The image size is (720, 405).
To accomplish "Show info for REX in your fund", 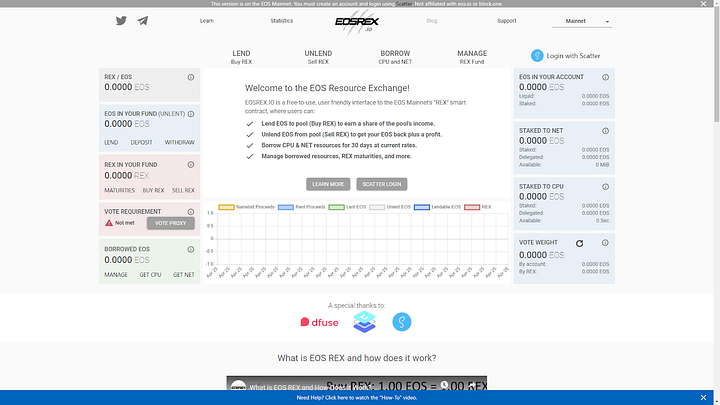I will [191, 164].
